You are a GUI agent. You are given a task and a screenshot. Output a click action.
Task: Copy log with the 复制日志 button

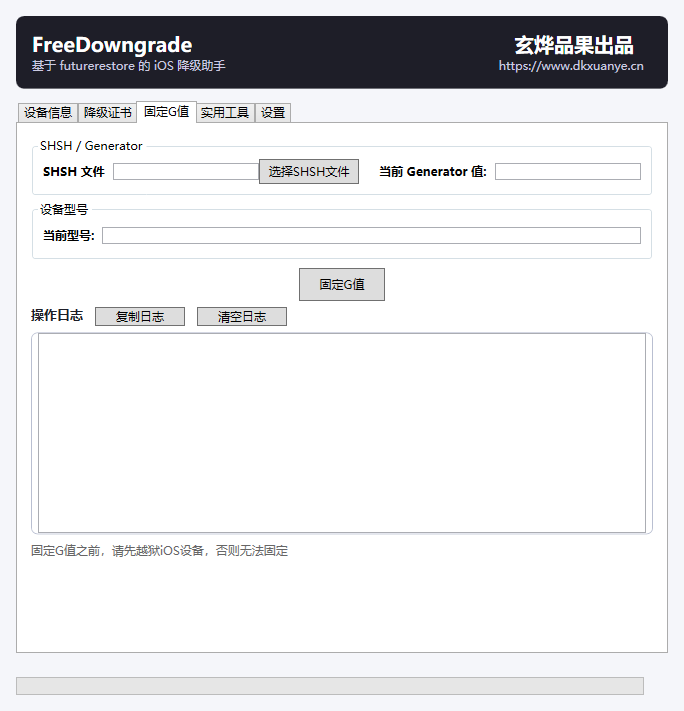140,317
